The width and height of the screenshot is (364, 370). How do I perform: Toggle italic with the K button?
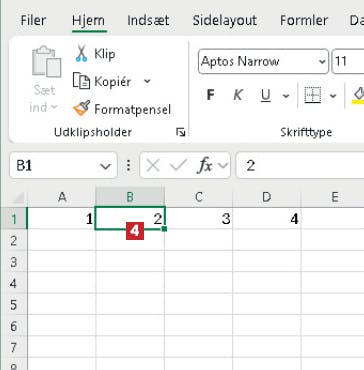point(238,95)
